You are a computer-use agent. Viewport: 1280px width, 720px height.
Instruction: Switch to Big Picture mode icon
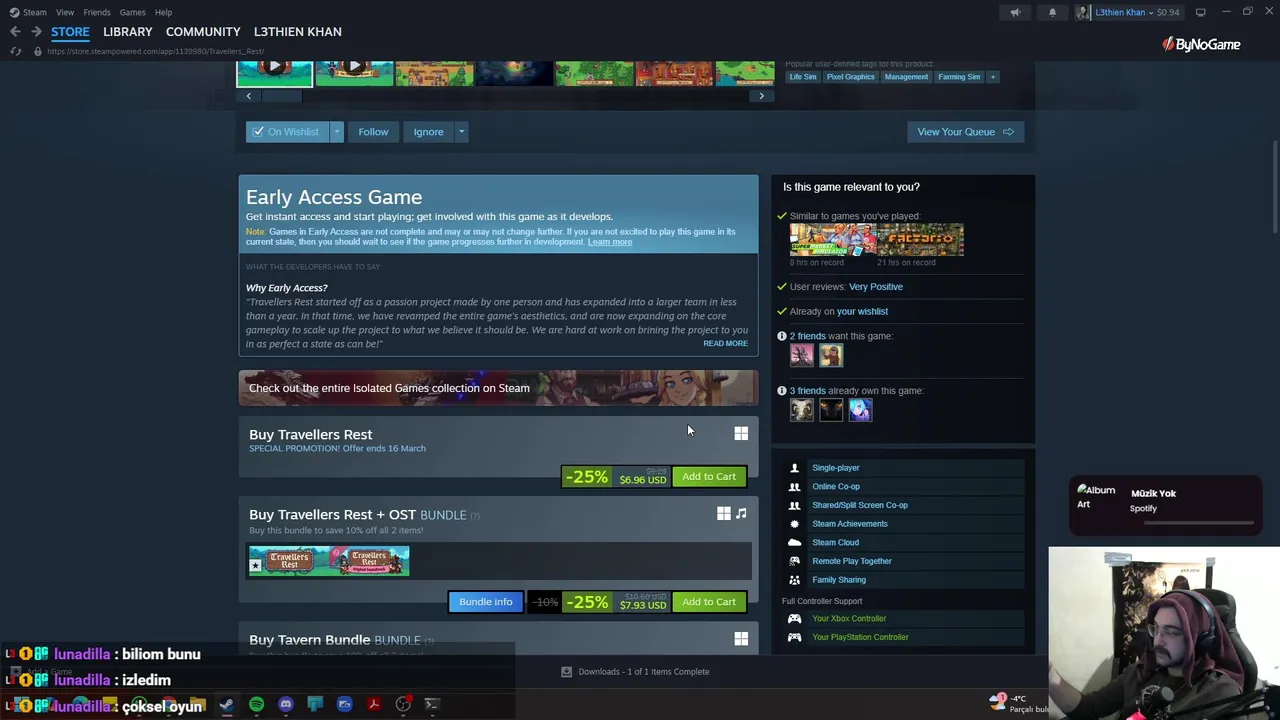(1200, 12)
